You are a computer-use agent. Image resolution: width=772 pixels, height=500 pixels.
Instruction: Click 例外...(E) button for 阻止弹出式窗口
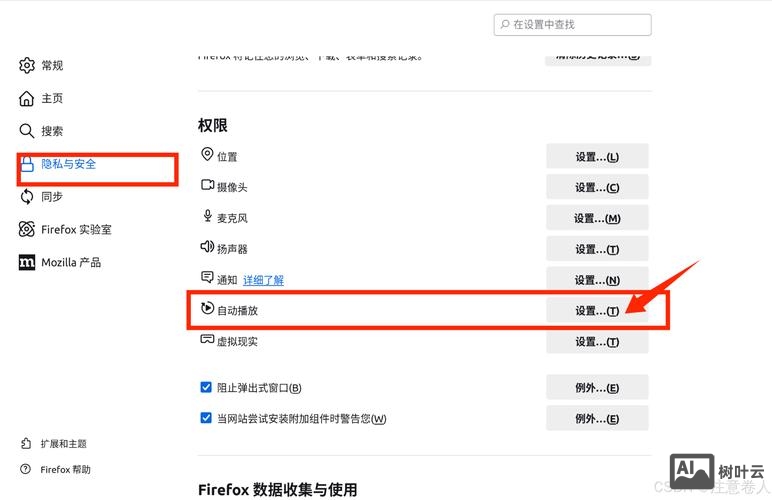(597, 388)
